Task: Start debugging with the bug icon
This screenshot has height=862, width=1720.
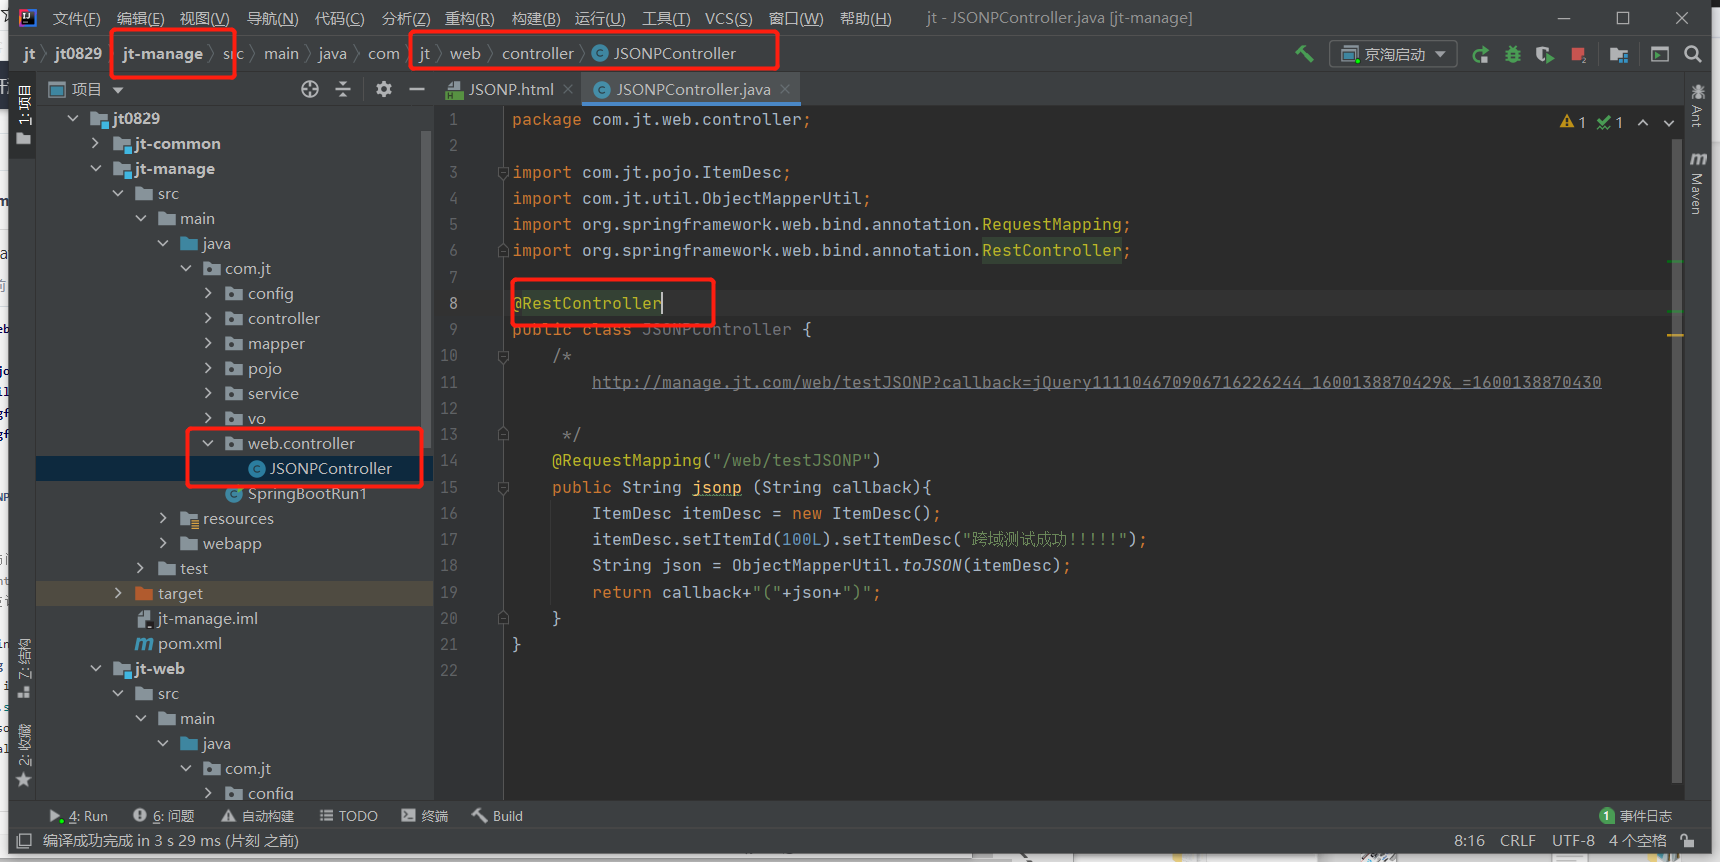Action: (x=1513, y=54)
